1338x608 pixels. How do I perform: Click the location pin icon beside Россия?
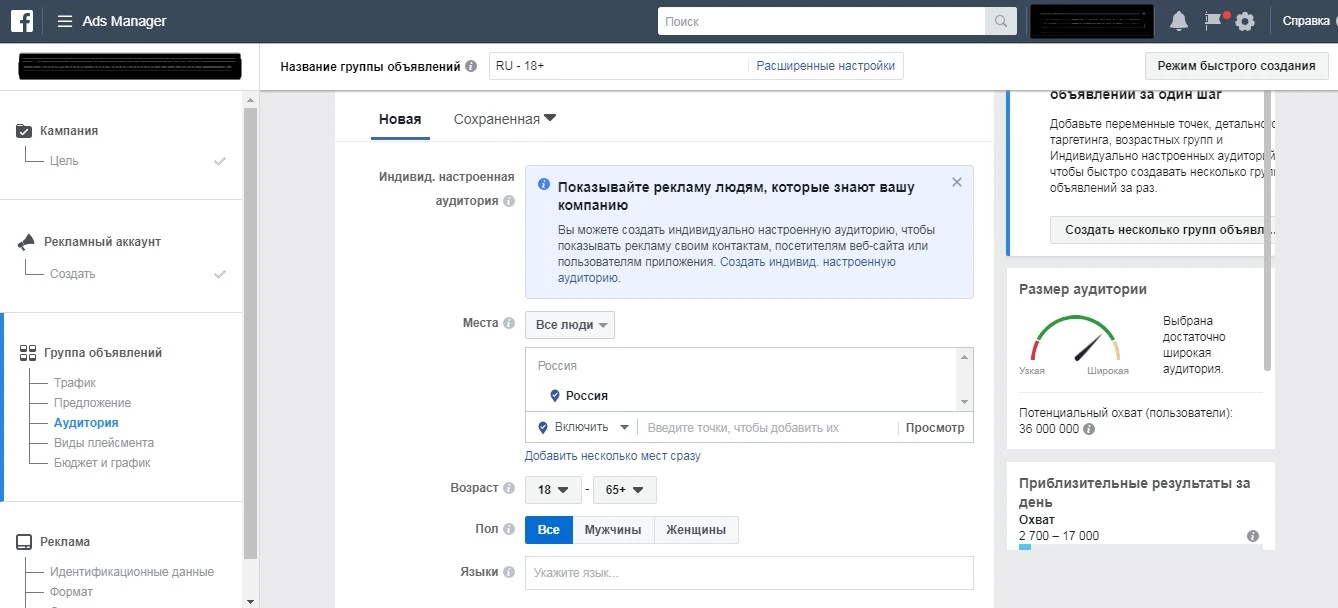(x=556, y=395)
